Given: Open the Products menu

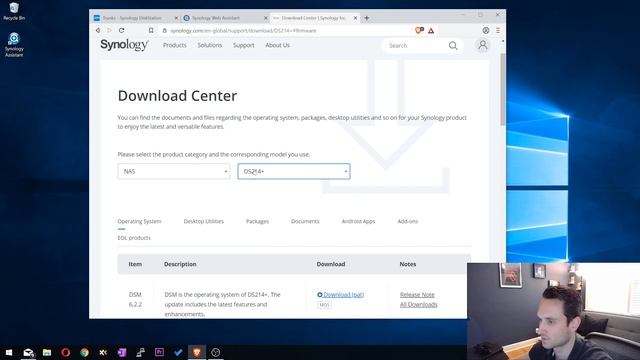Looking at the screenshot, I should (x=175, y=45).
